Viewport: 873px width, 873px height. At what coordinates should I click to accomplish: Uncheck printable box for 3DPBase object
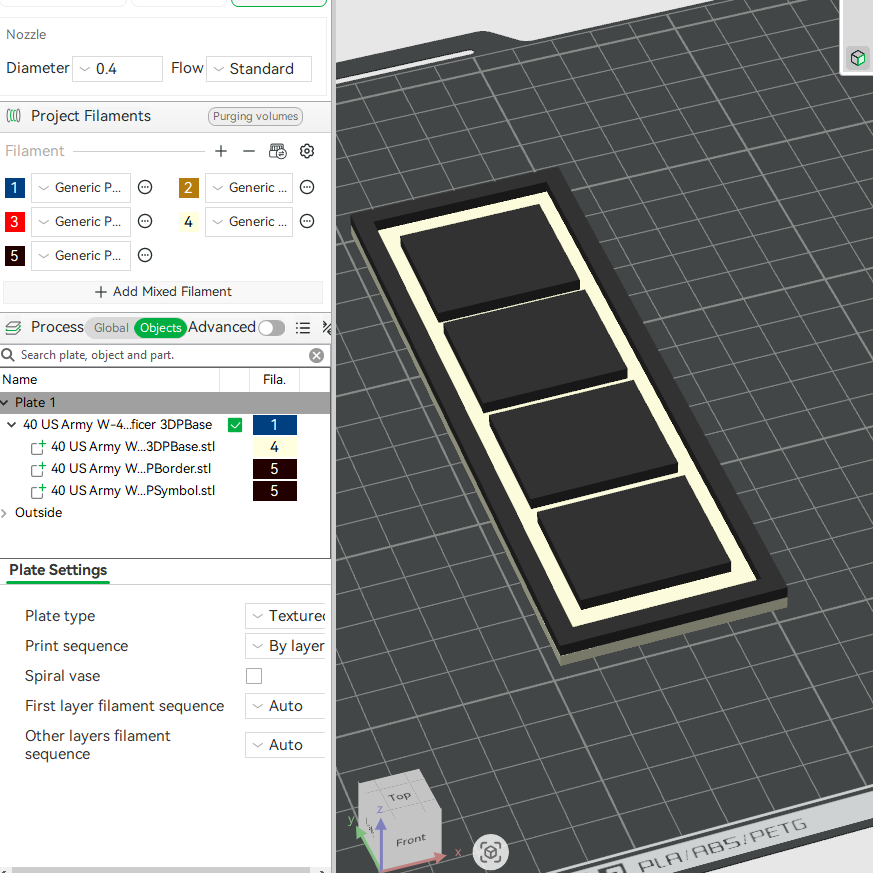click(x=235, y=425)
